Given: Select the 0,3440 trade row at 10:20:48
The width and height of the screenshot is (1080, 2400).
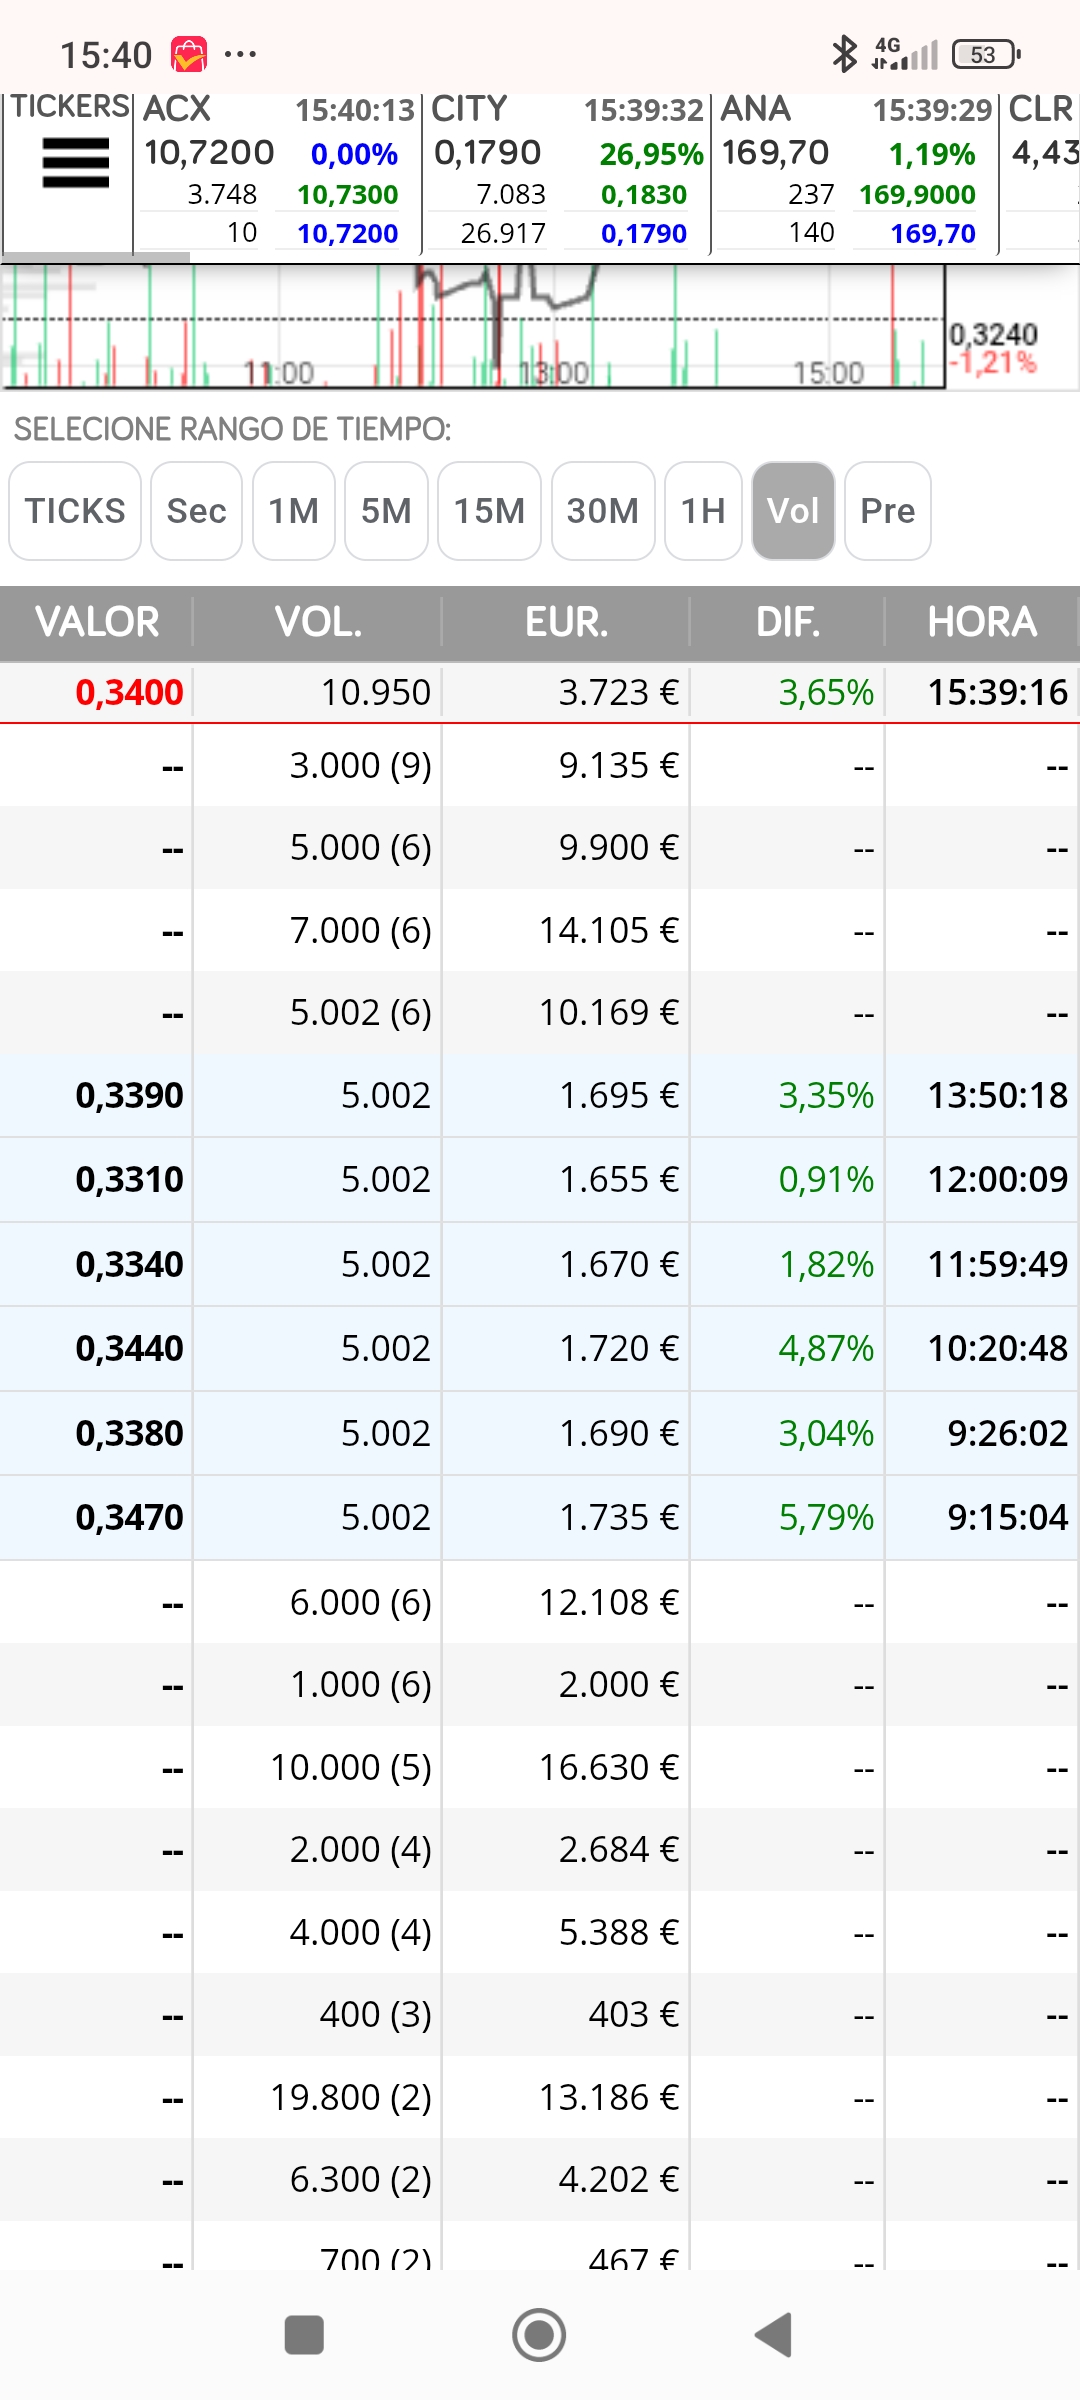Looking at the screenshot, I should [x=540, y=1349].
